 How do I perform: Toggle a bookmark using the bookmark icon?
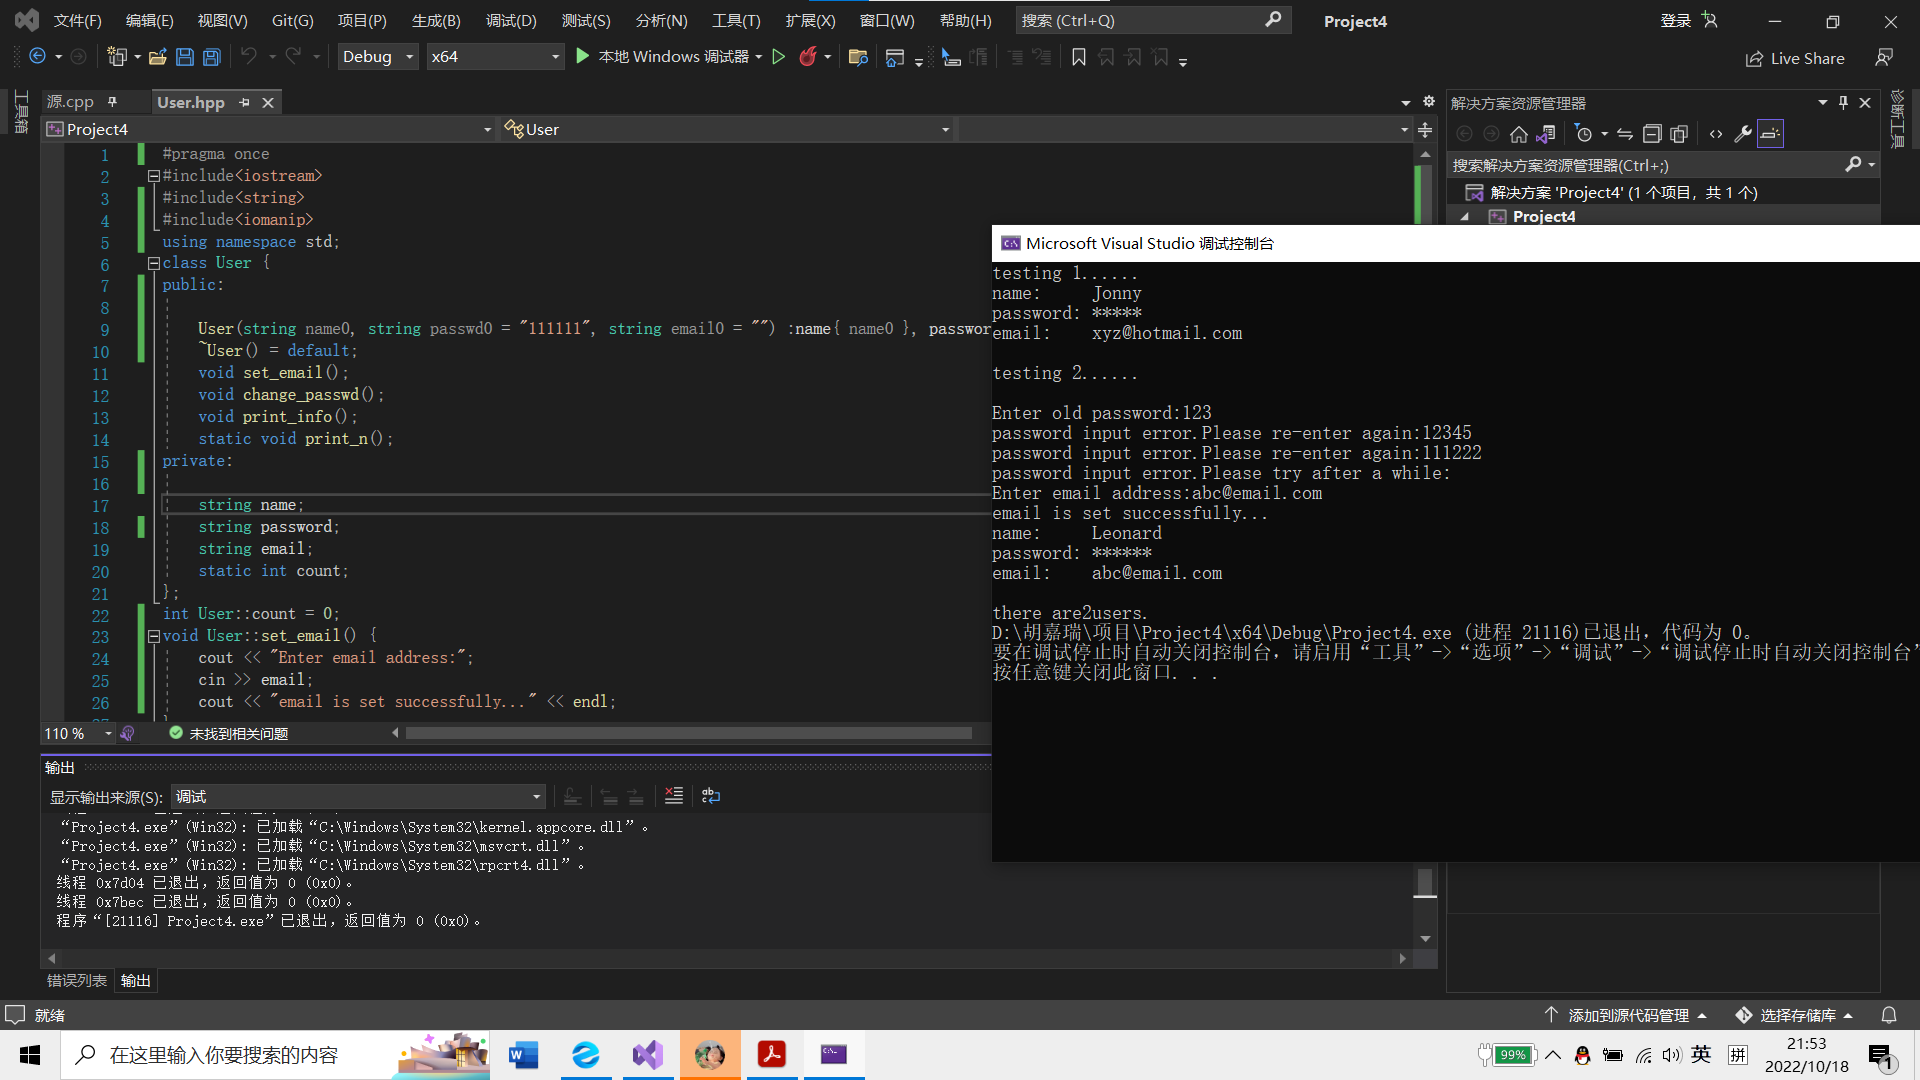[1078, 57]
